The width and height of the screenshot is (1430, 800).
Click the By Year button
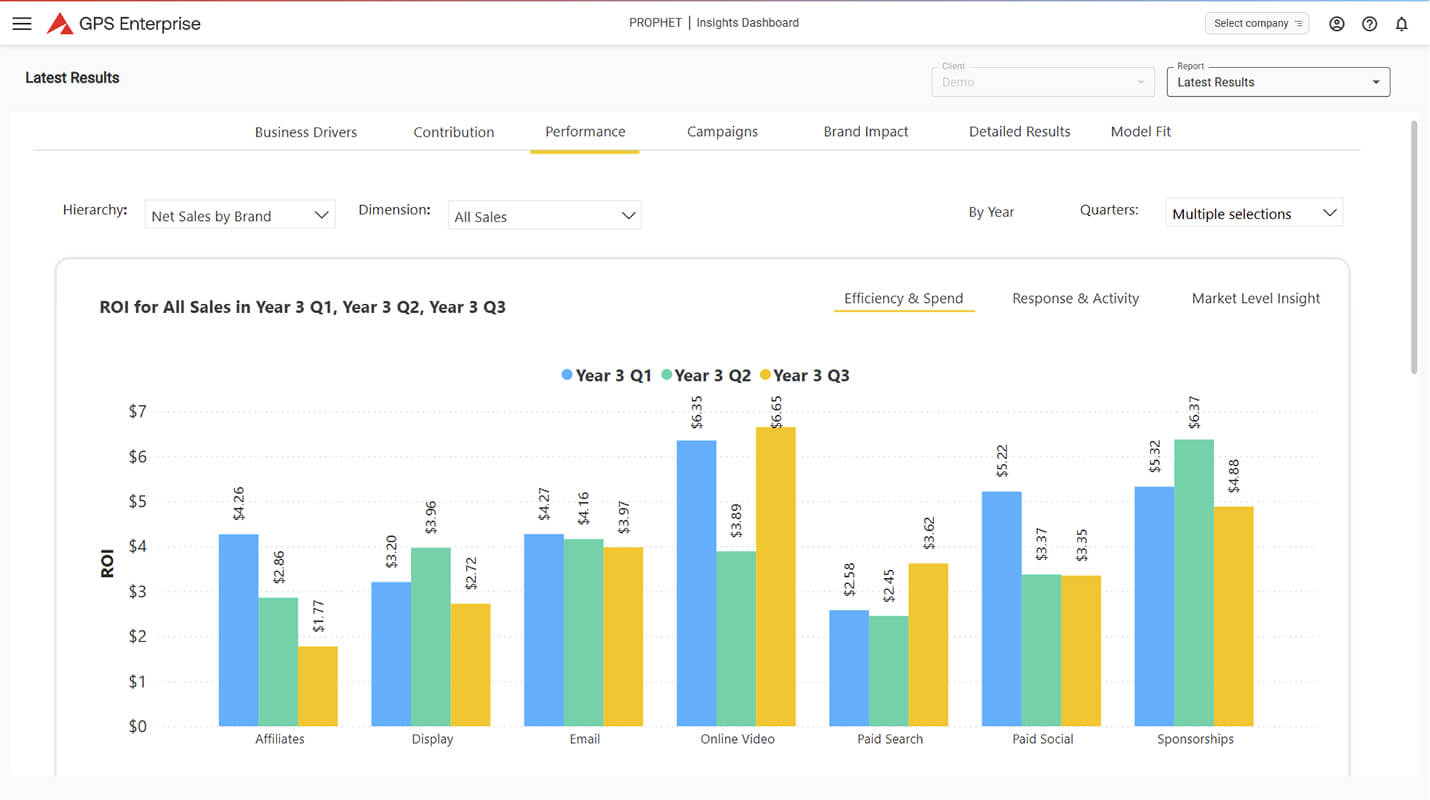(x=991, y=212)
